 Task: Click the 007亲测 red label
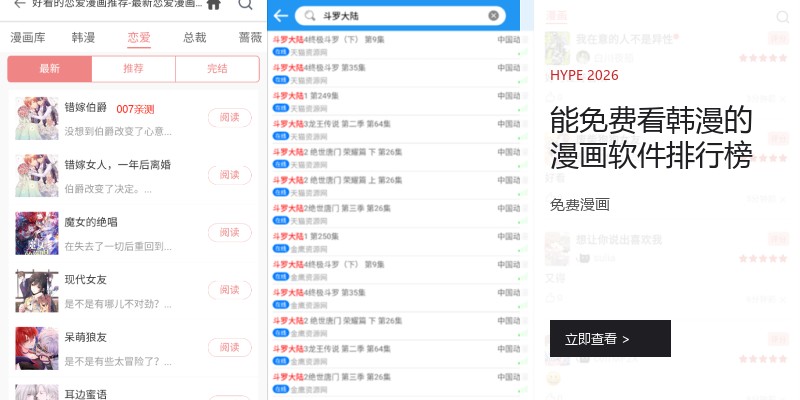(x=135, y=109)
